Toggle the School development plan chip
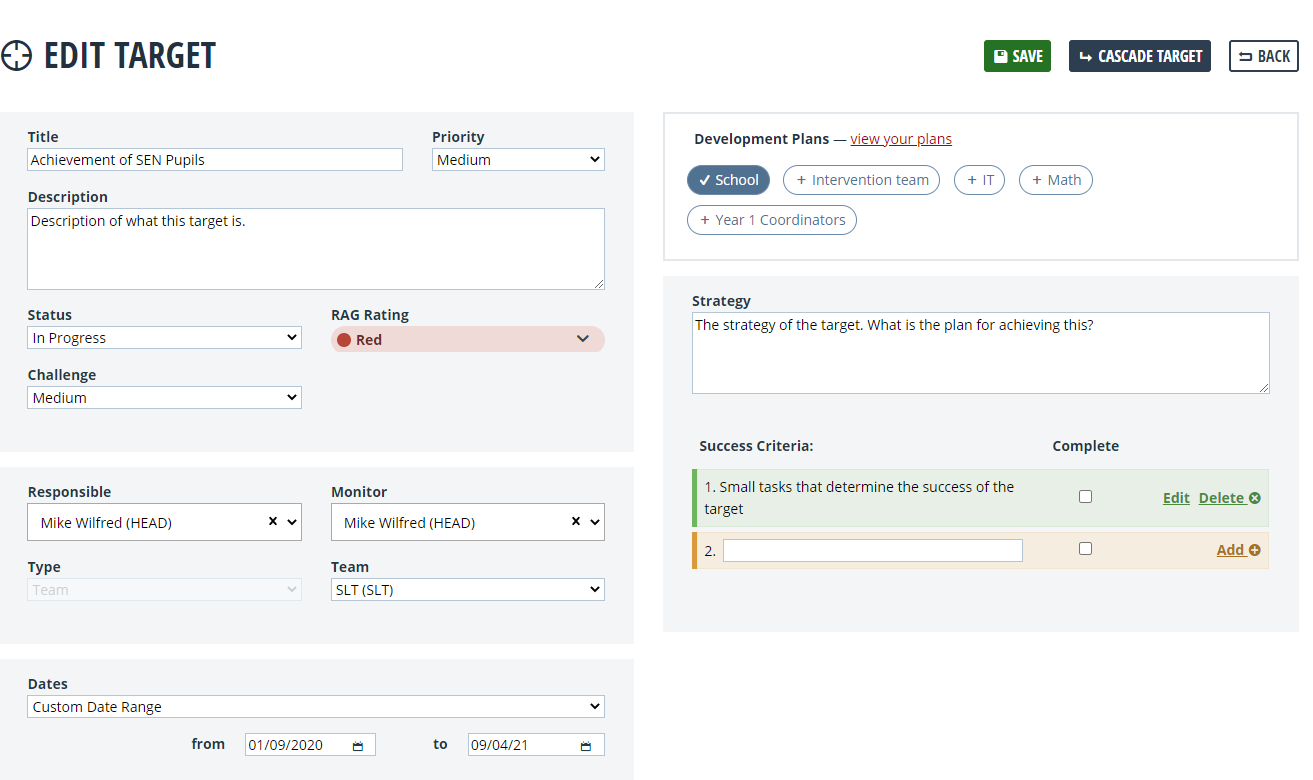 click(x=728, y=180)
